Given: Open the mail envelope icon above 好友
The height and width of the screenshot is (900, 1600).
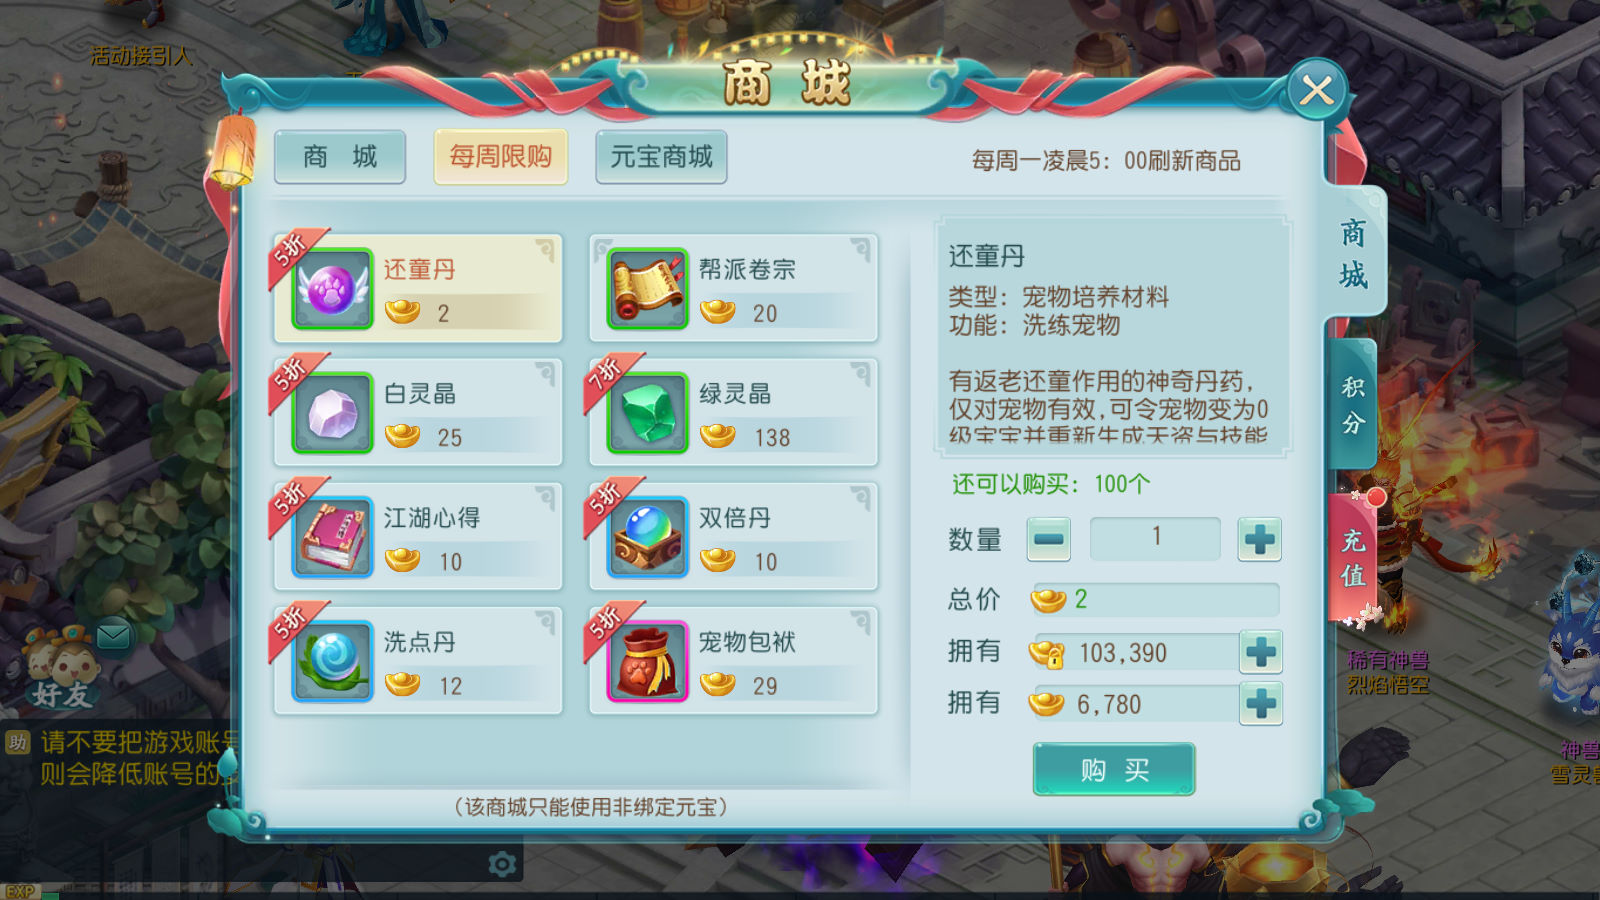Looking at the screenshot, I should point(113,635).
